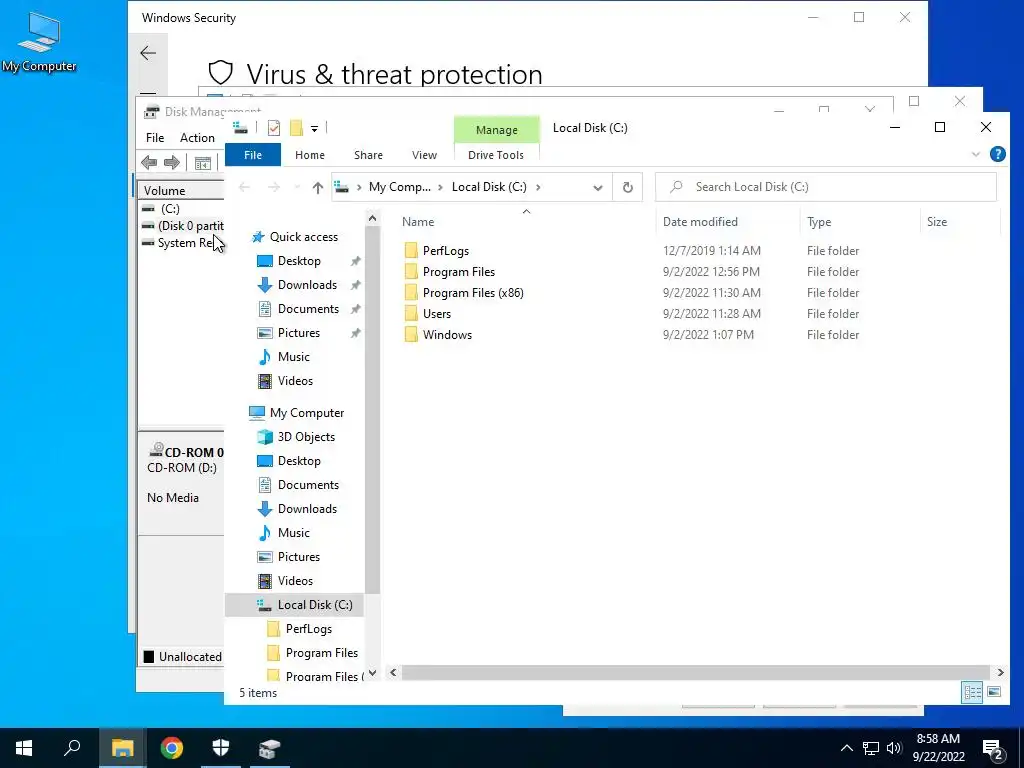Select the Program Files (x86) folder
The image size is (1024, 768).
(473, 293)
